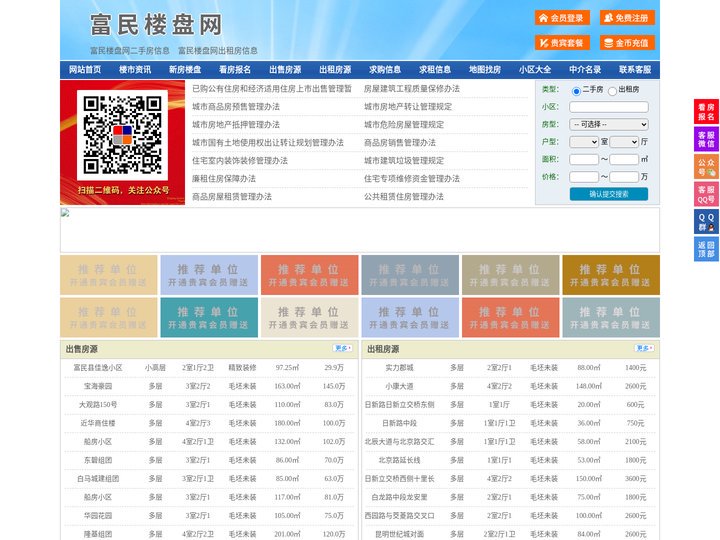Open 城市商品房预售管理办法 article link
This screenshot has height=540, width=720.
pos(236,107)
